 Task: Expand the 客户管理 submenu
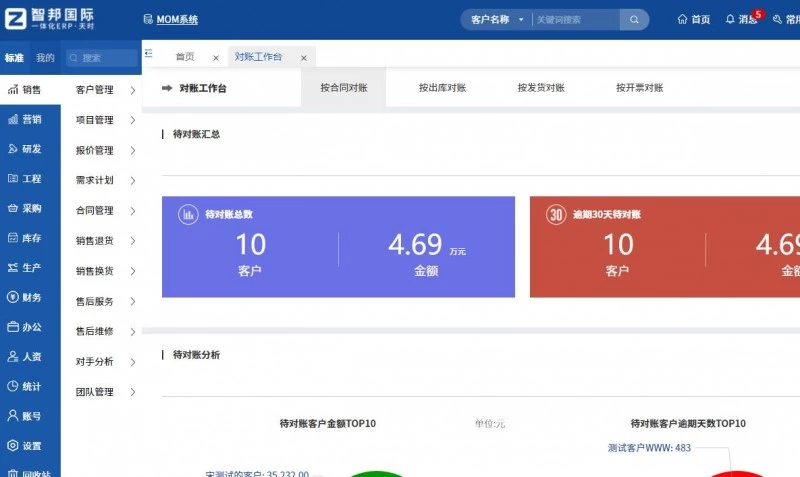pyautogui.click(x=132, y=90)
